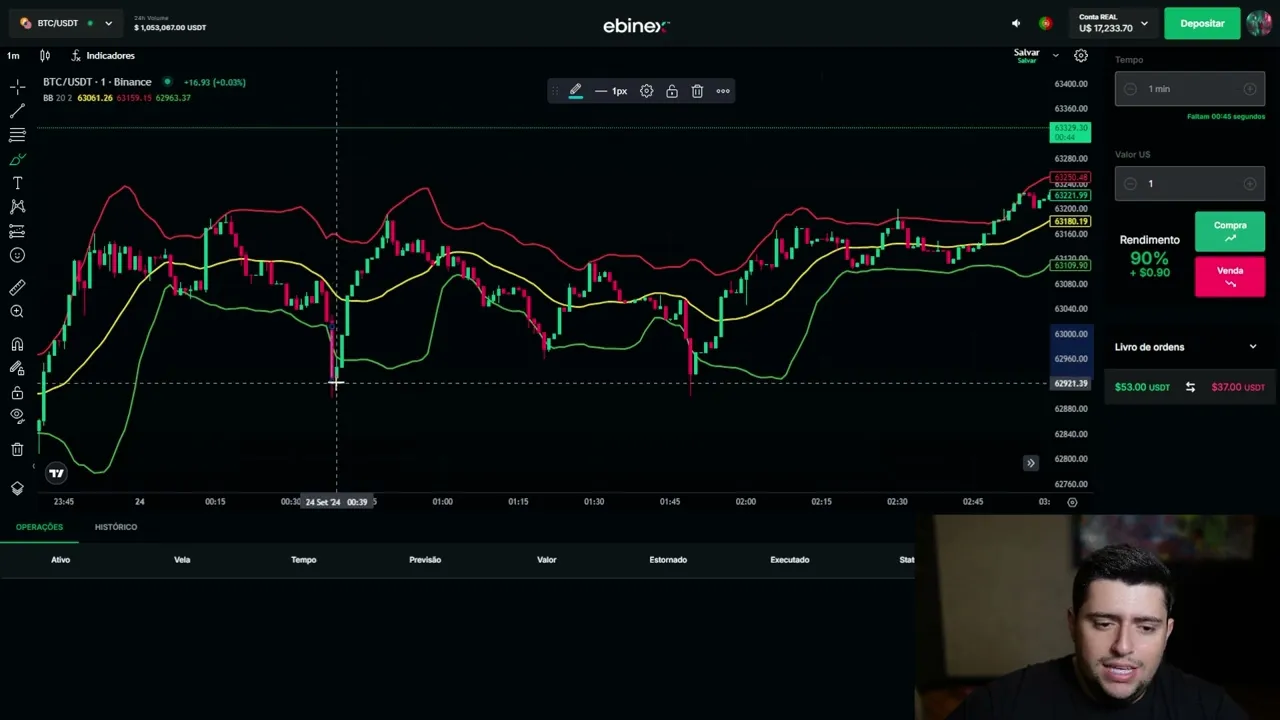1280x720 pixels.
Task: Increase Tempo with plus button
Action: [x=1250, y=89]
